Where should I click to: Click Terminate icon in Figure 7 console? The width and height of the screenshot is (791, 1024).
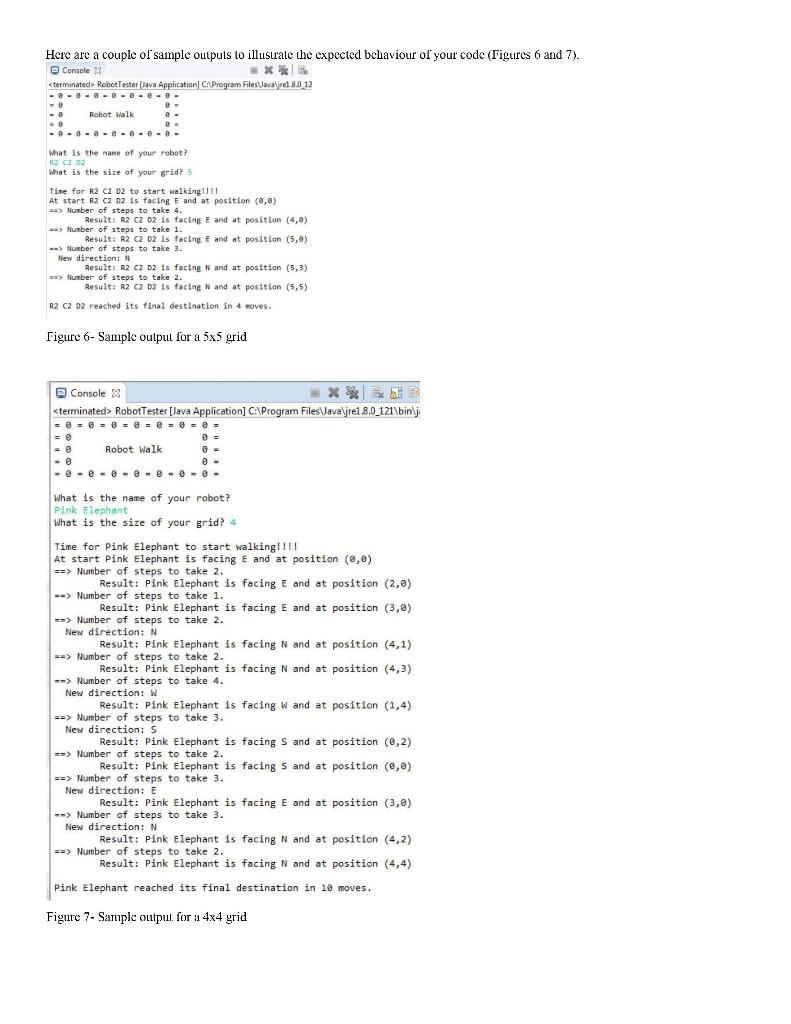click(x=315, y=393)
